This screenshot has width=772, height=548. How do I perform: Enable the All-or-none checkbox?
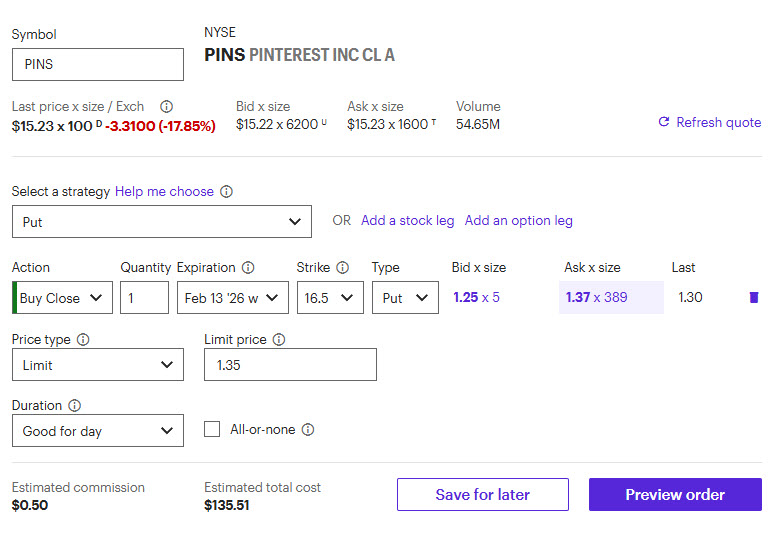point(212,429)
